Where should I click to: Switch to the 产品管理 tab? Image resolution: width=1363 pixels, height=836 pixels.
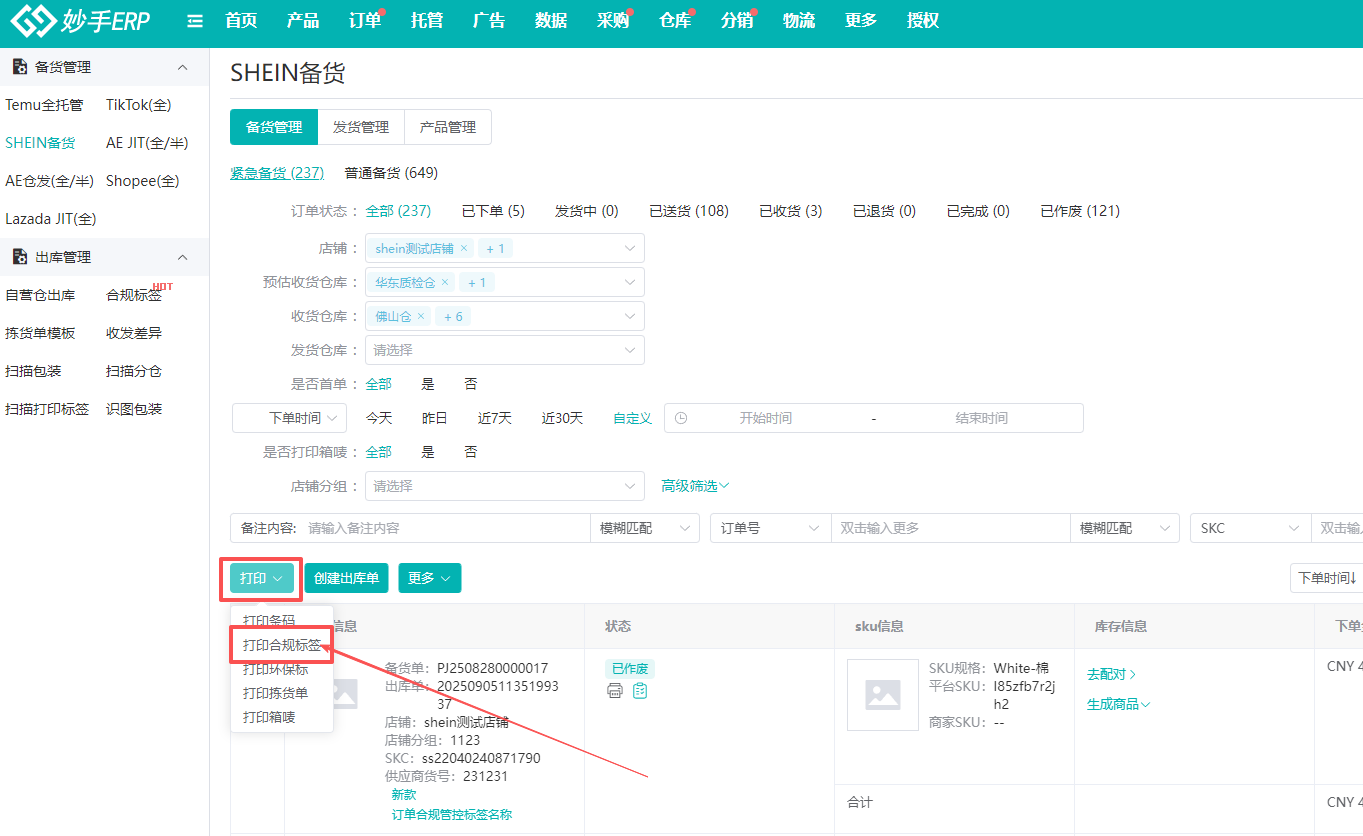[x=448, y=127]
